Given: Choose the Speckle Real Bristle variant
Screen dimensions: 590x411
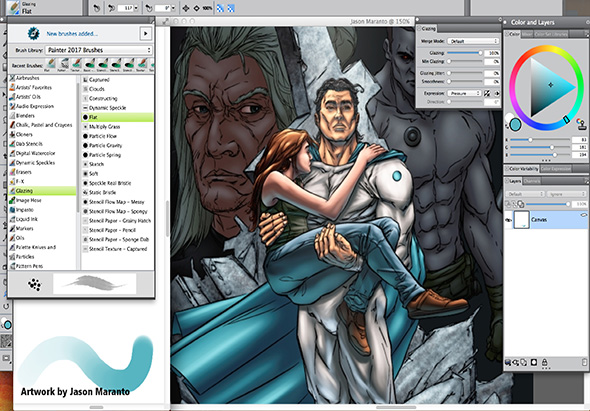Looking at the screenshot, I should [x=117, y=183].
